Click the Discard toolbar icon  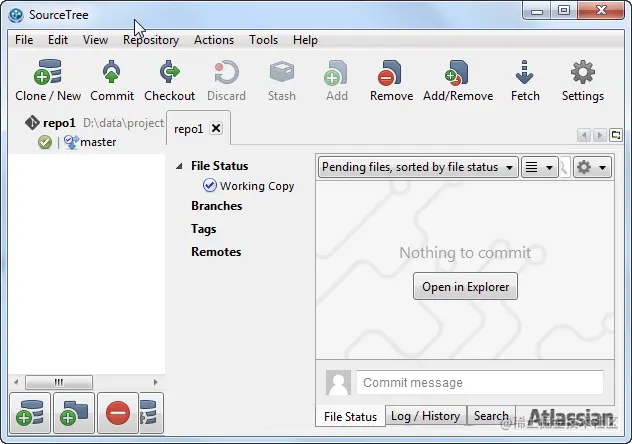[226, 72]
